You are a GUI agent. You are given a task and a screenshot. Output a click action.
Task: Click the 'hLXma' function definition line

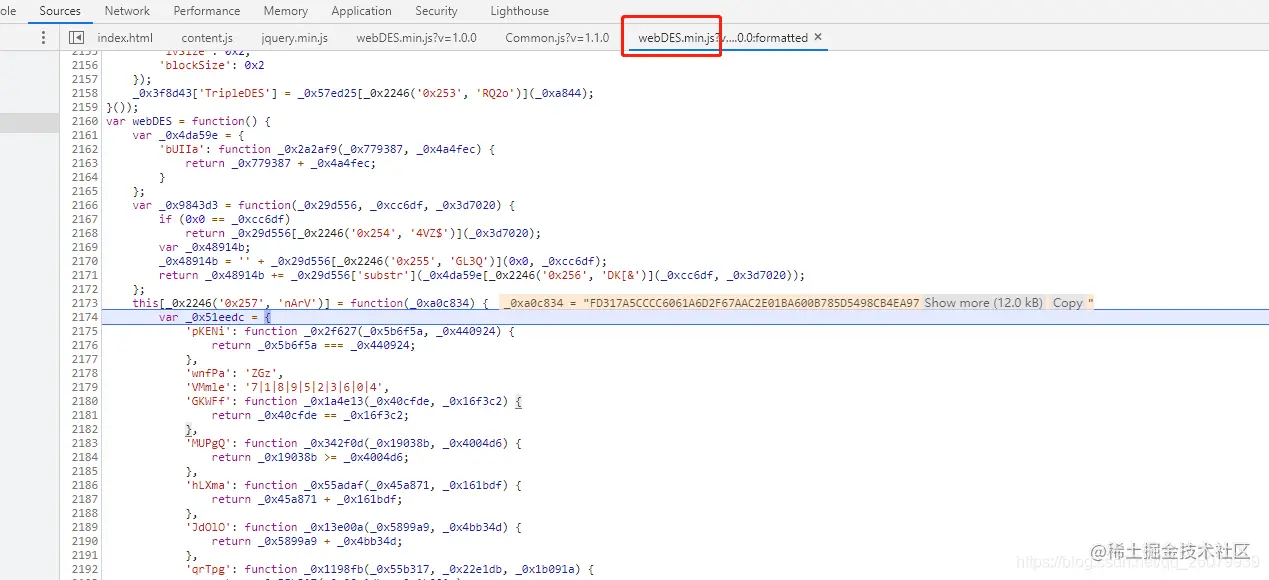354,485
